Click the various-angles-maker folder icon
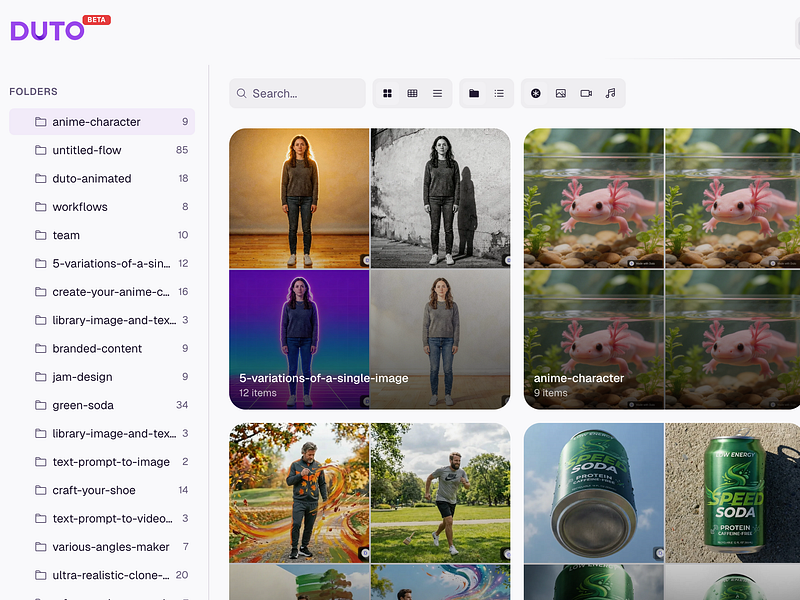Viewport: 800px width, 600px height. [x=40, y=546]
